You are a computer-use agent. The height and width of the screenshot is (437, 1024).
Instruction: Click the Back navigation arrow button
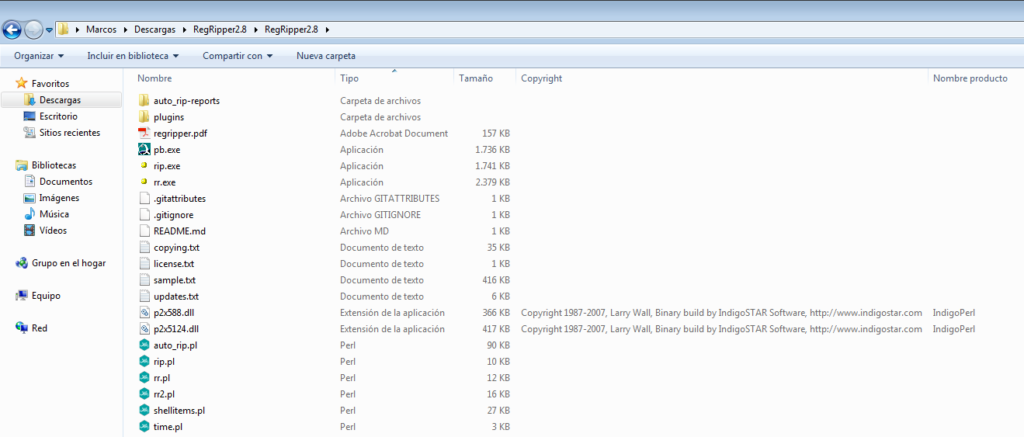coord(13,29)
